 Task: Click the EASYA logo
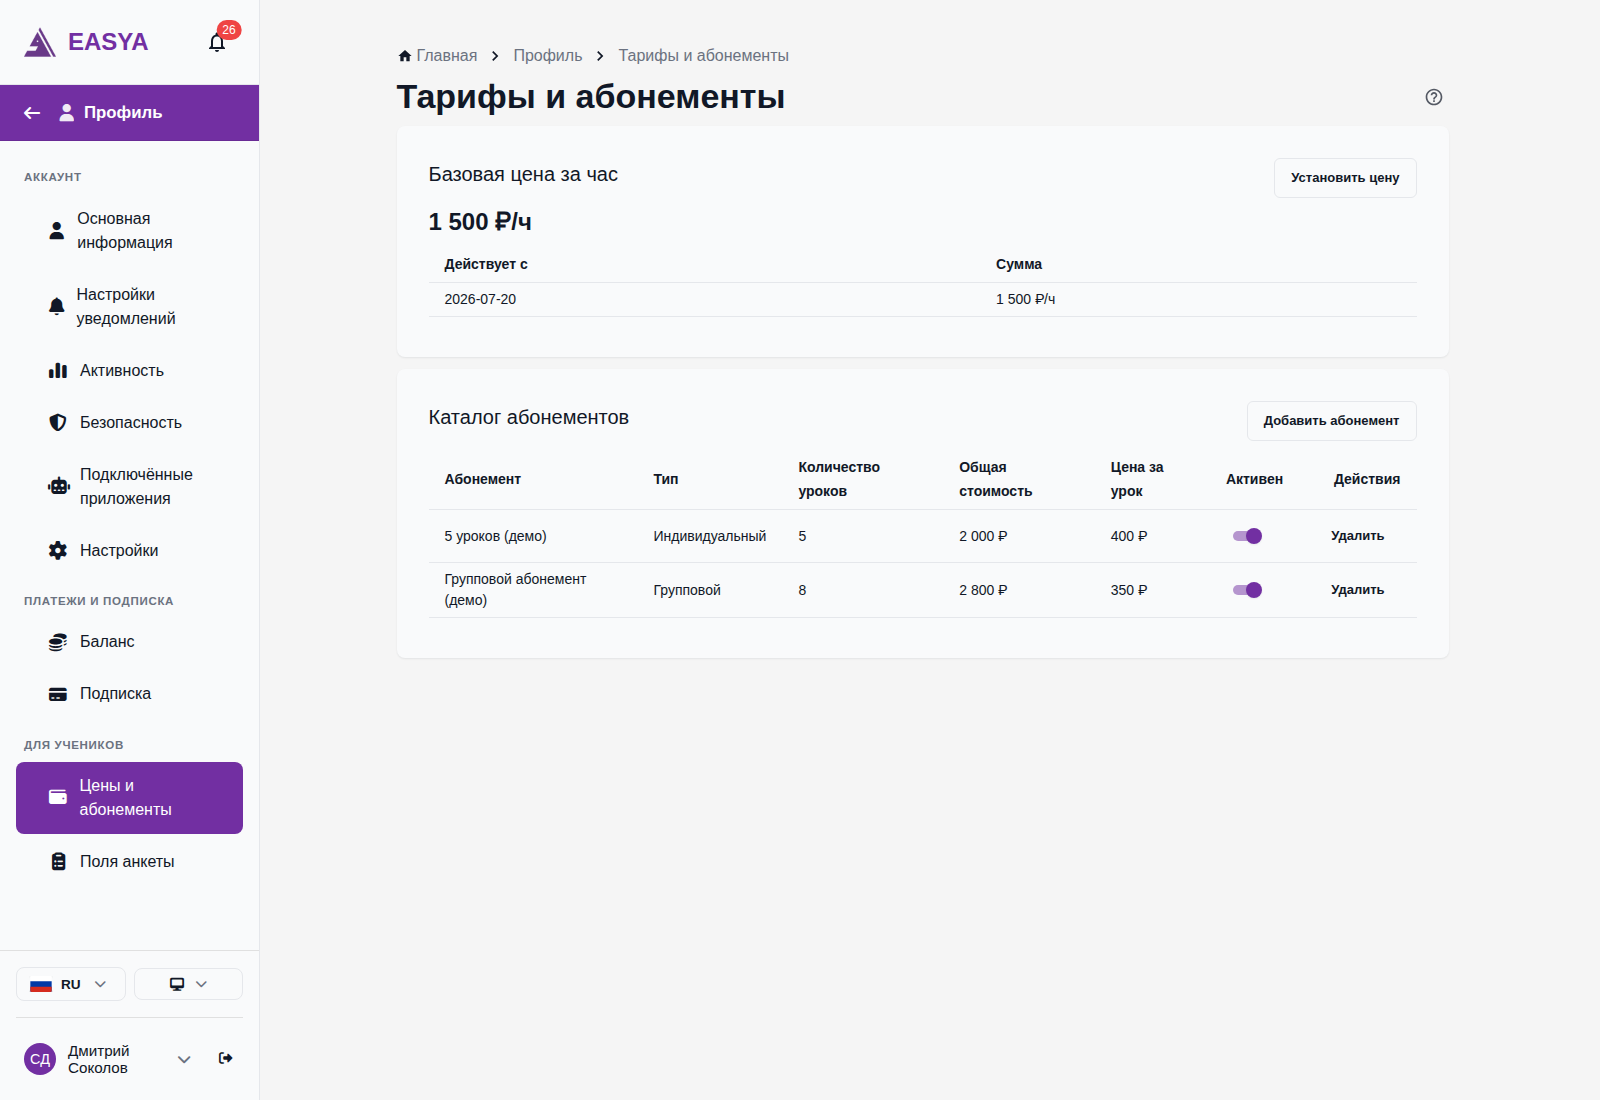click(86, 42)
